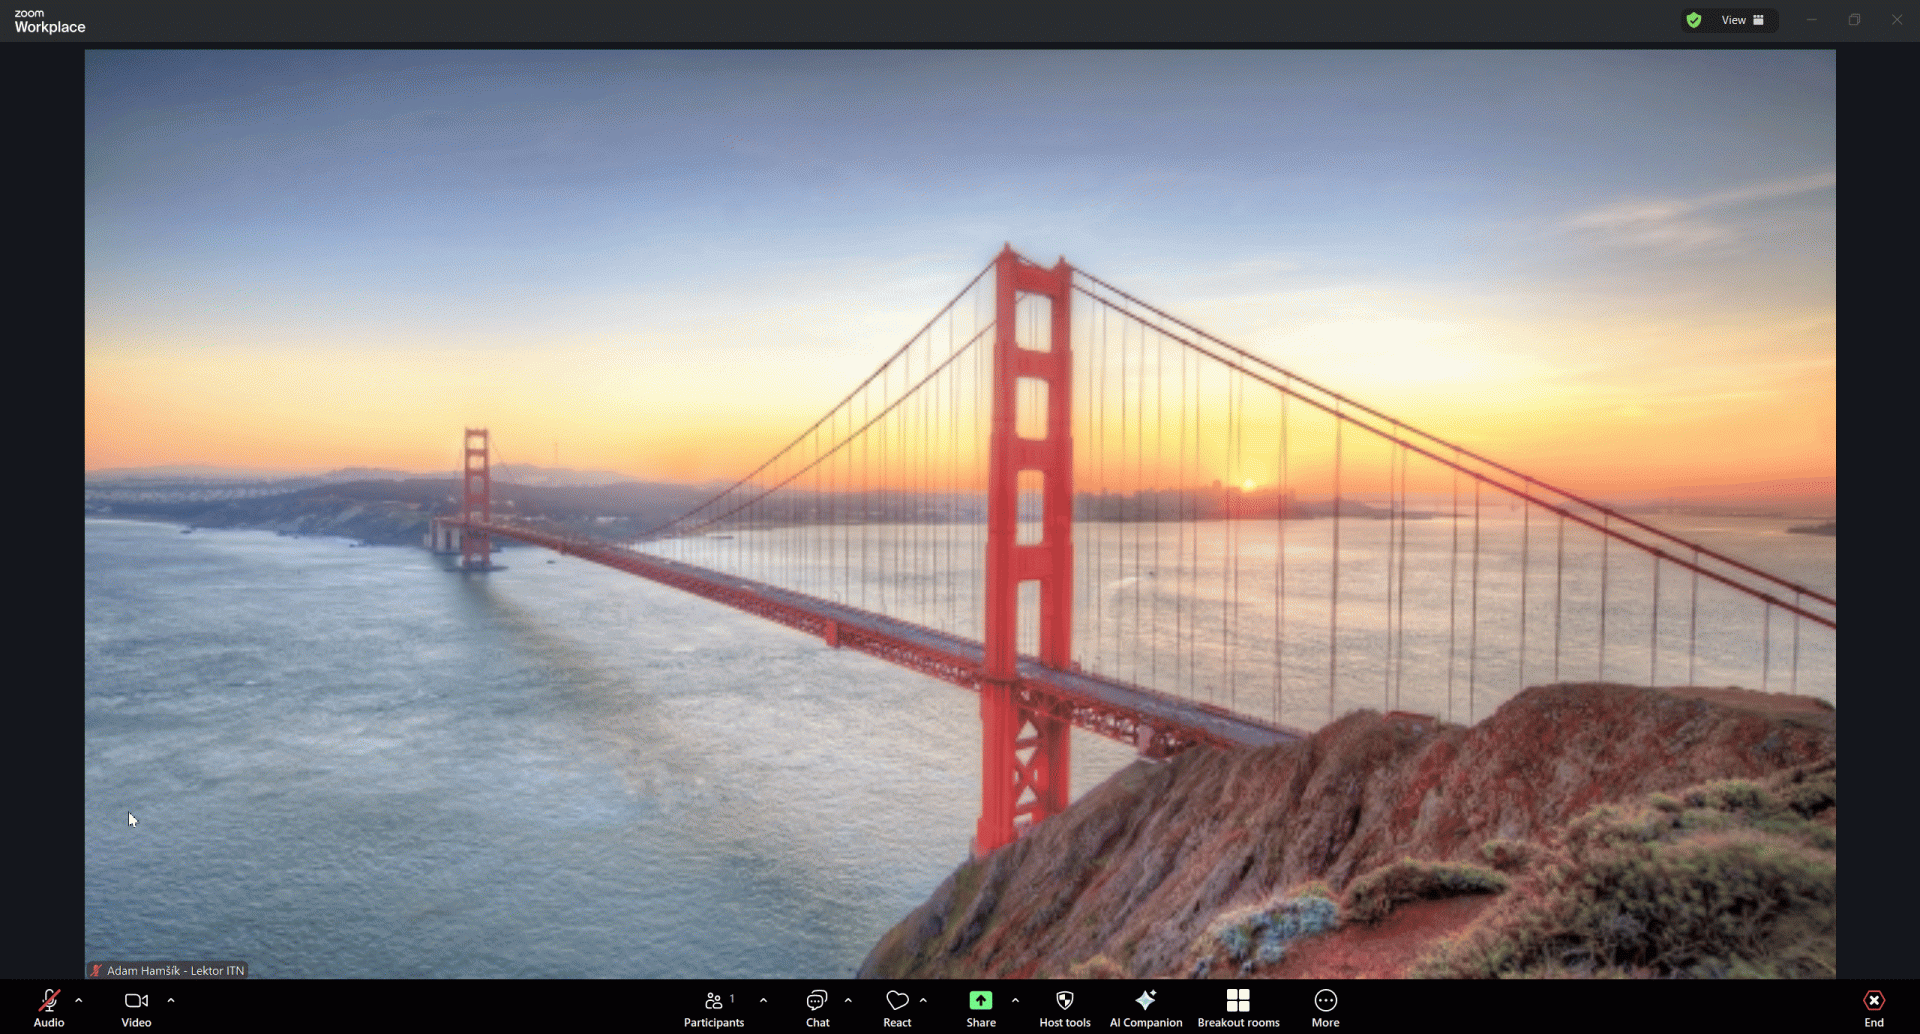Expand the Participants options arrow
Screen dimensions: 1920x1034
pos(763,1000)
